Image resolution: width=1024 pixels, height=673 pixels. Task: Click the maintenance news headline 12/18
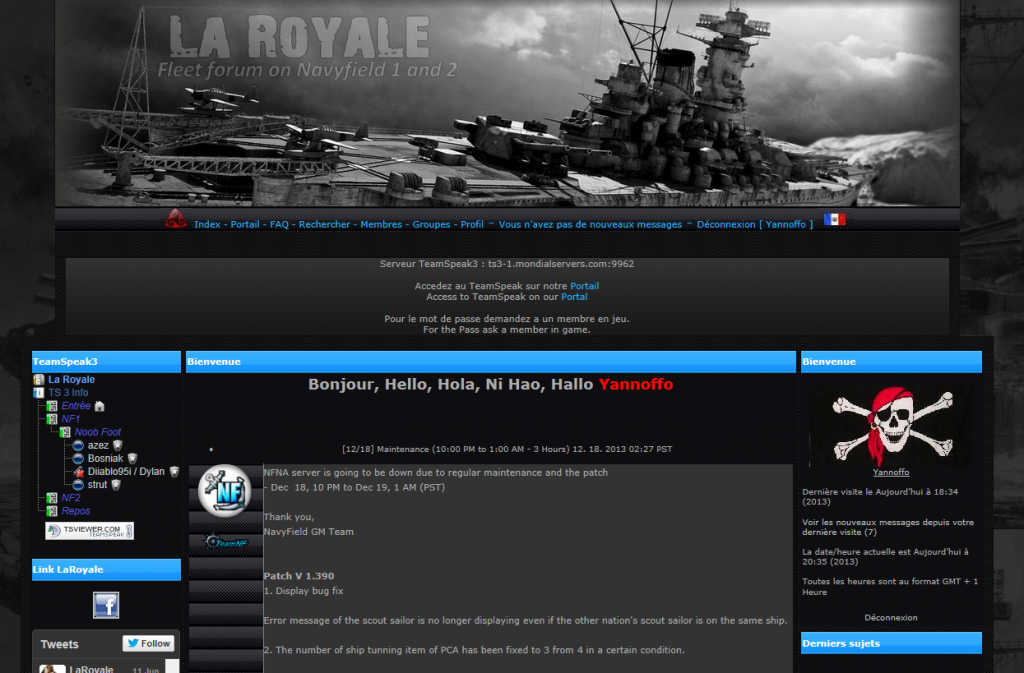[507, 449]
